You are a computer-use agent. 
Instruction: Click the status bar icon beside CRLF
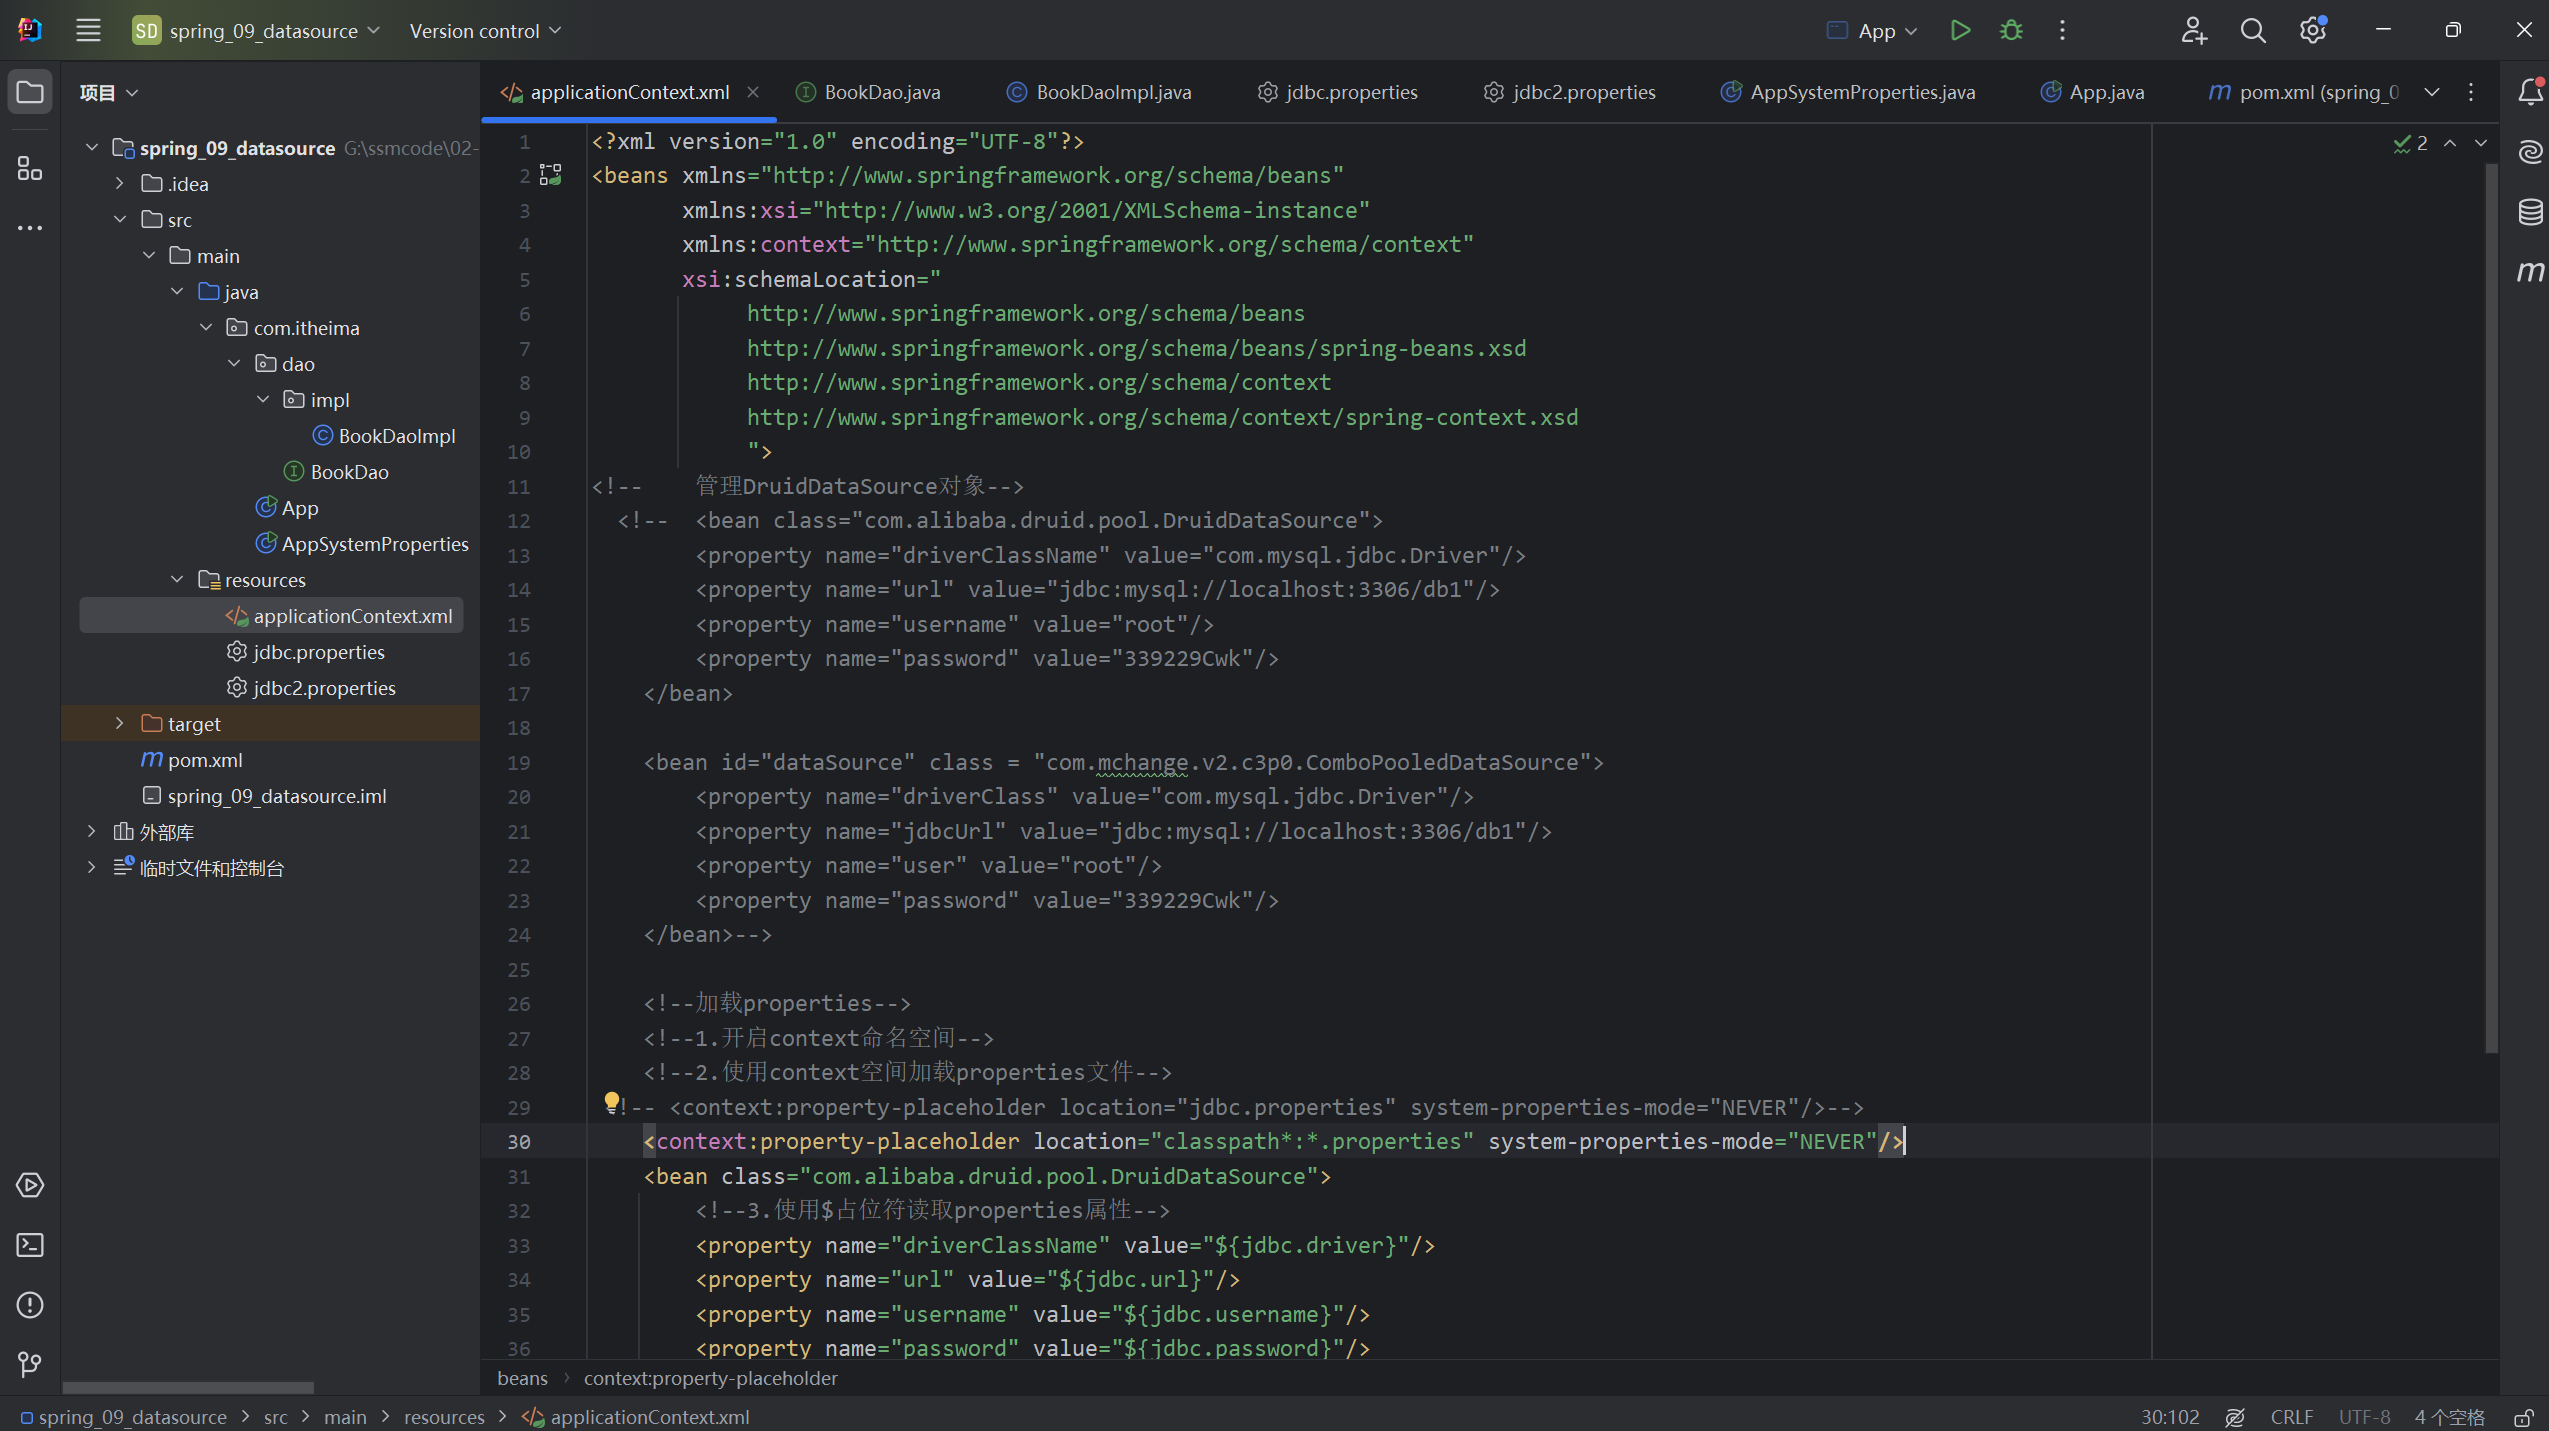(x=2235, y=1417)
